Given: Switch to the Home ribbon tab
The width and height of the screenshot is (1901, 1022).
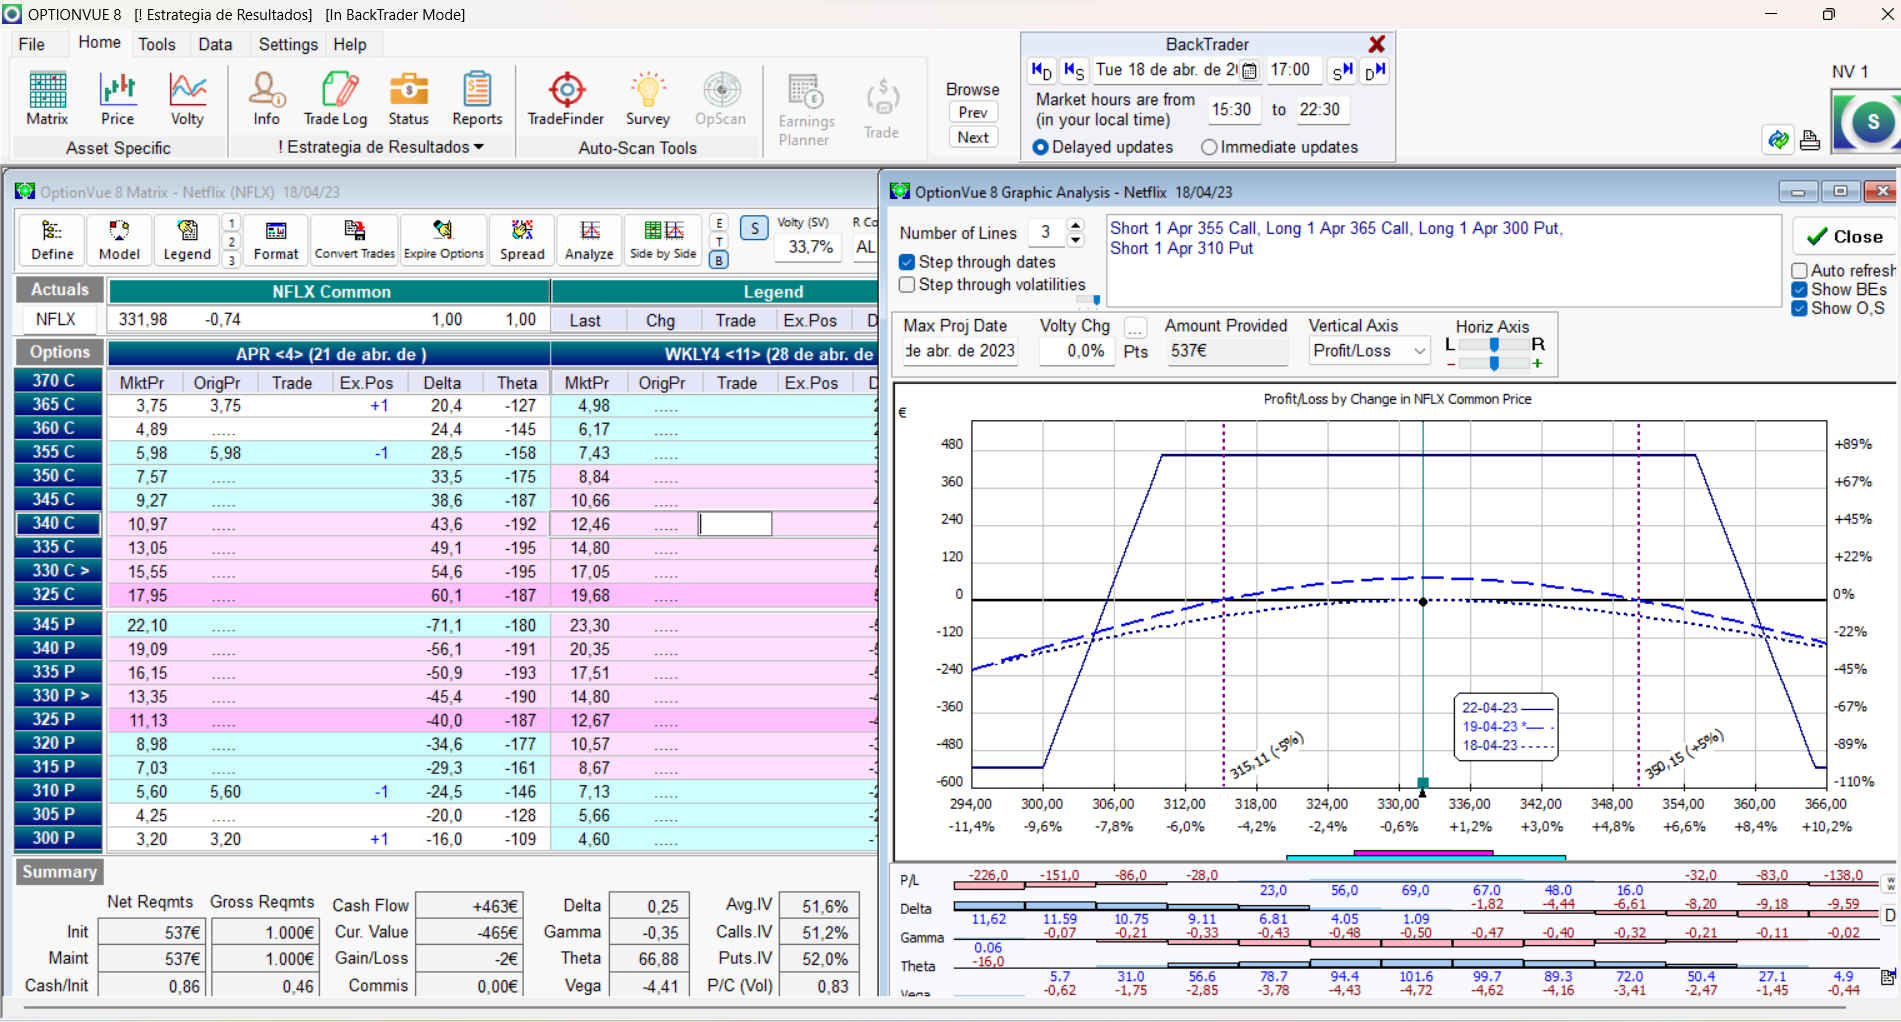Looking at the screenshot, I should 100,42.
